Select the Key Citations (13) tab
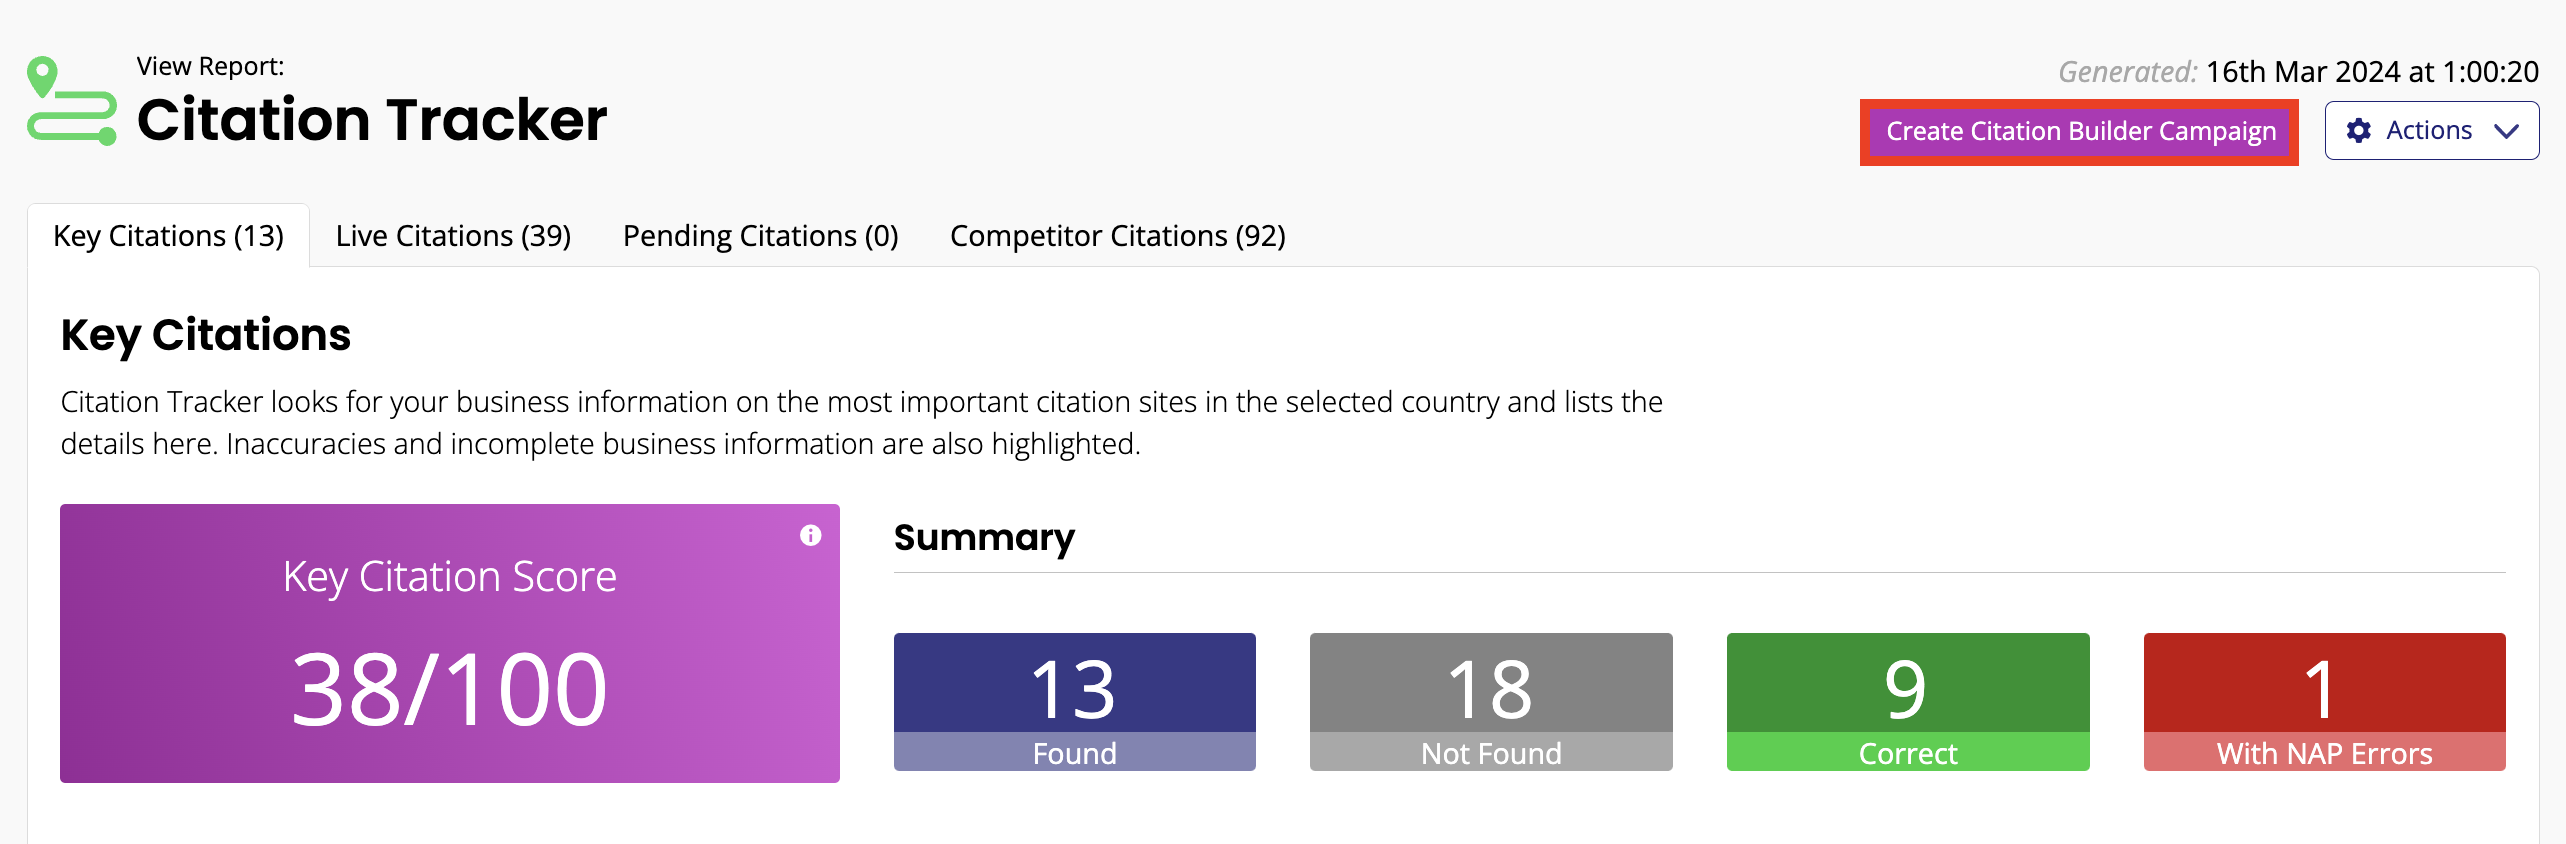2566x844 pixels. [168, 236]
